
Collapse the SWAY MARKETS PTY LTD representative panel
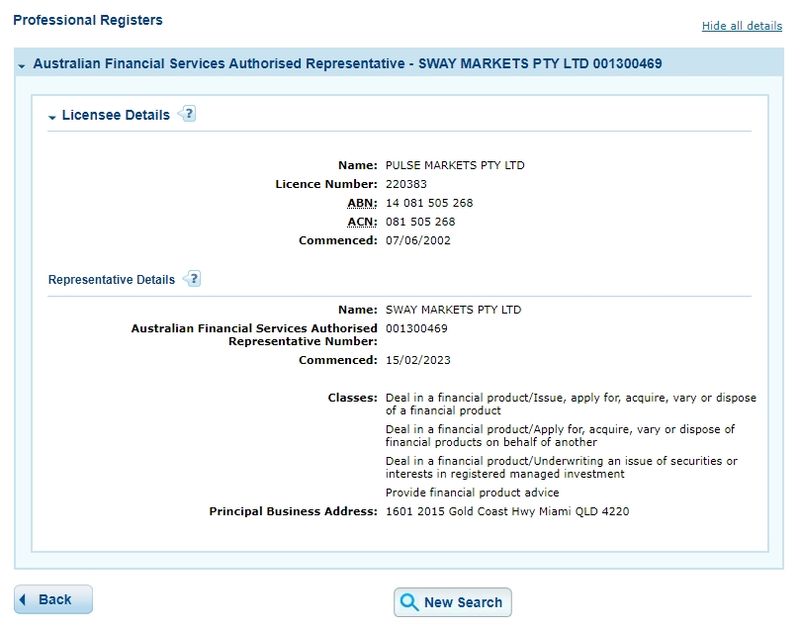coord(21,66)
